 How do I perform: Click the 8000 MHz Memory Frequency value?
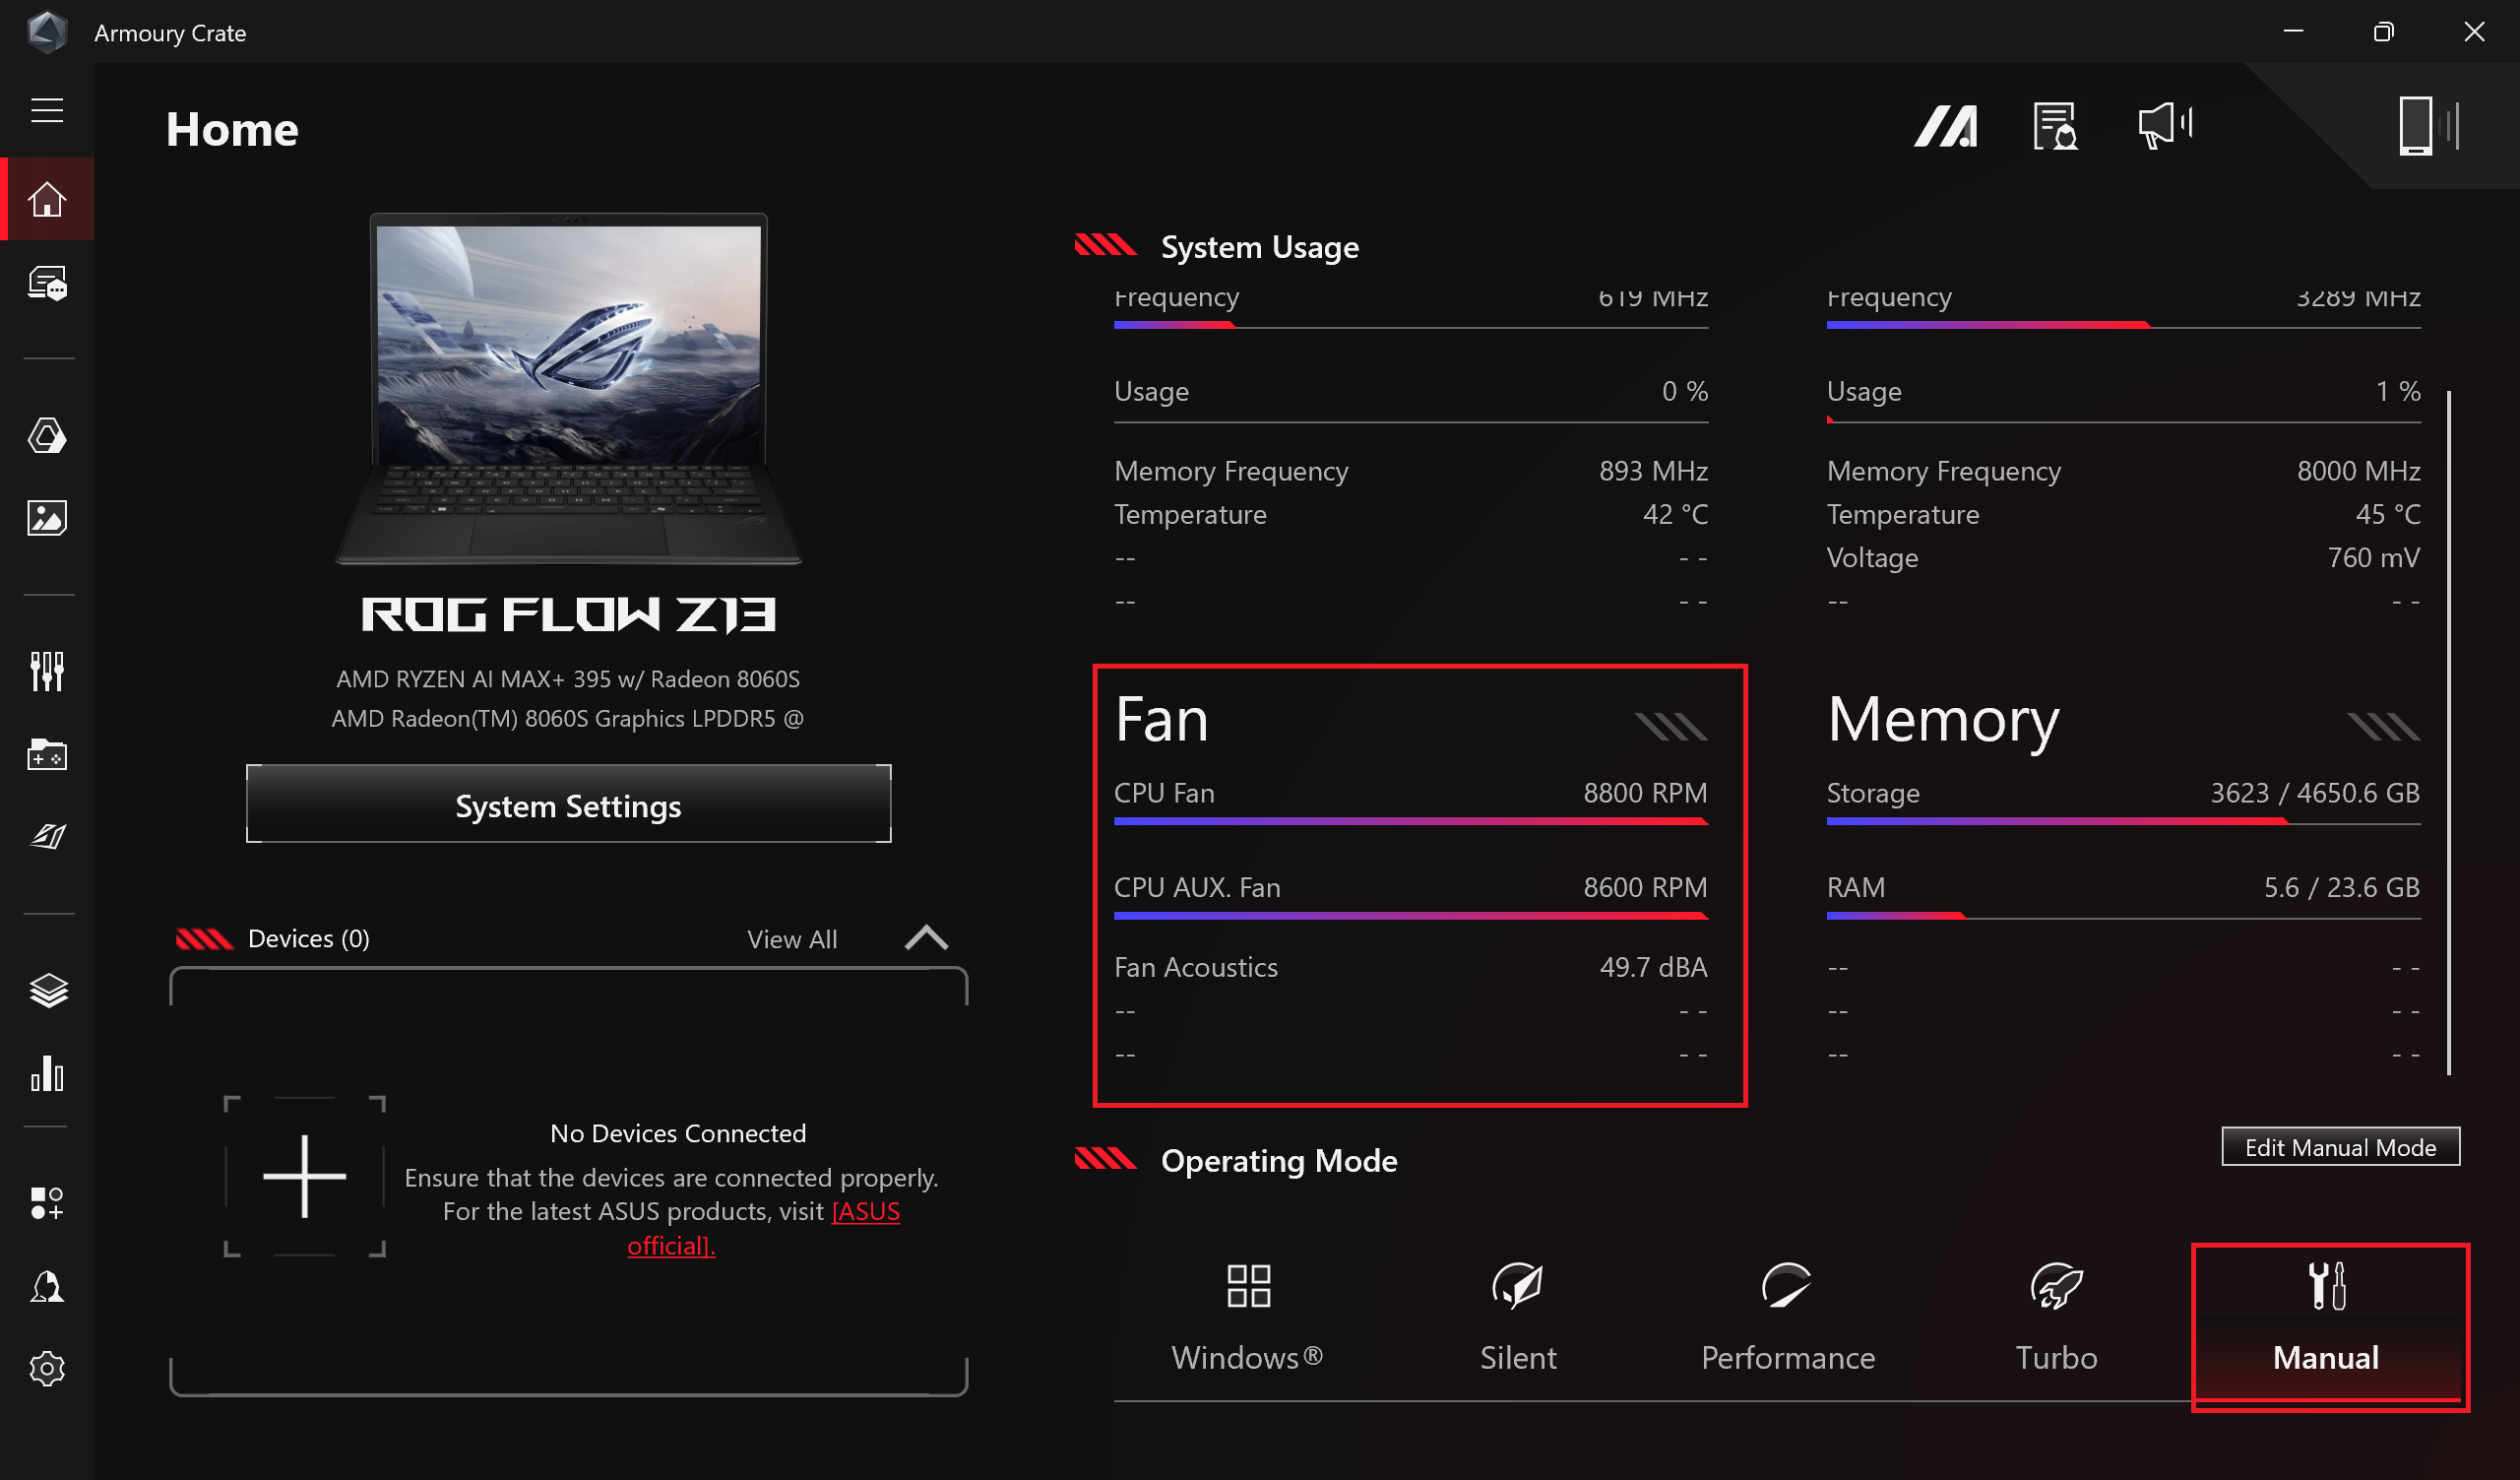[2358, 471]
